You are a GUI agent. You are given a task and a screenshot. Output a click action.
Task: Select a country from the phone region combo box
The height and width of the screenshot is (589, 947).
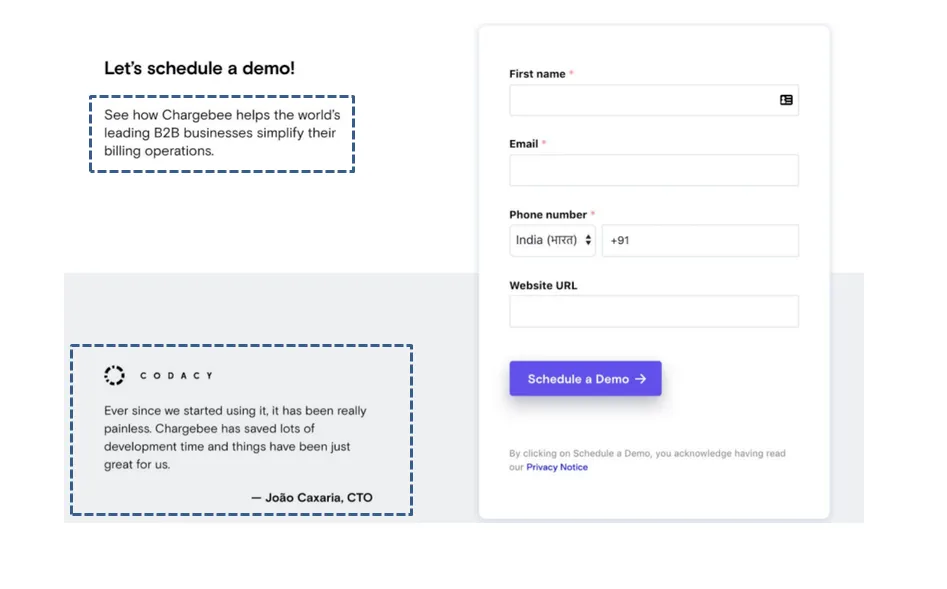[552, 240]
